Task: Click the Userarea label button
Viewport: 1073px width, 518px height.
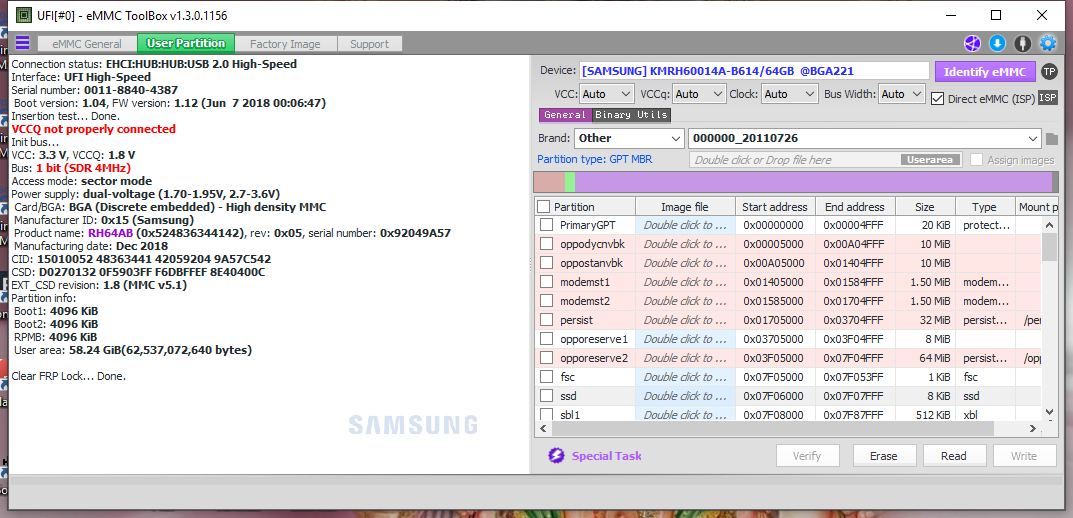Action: [x=931, y=159]
